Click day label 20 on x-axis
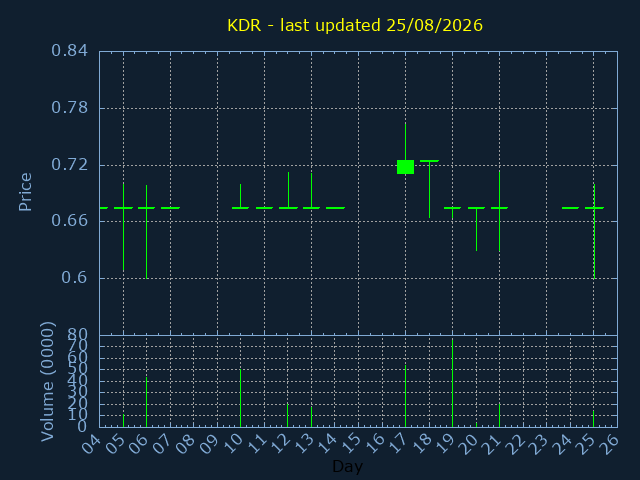The width and height of the screenshot is (640, 480). tap(468, 444)
